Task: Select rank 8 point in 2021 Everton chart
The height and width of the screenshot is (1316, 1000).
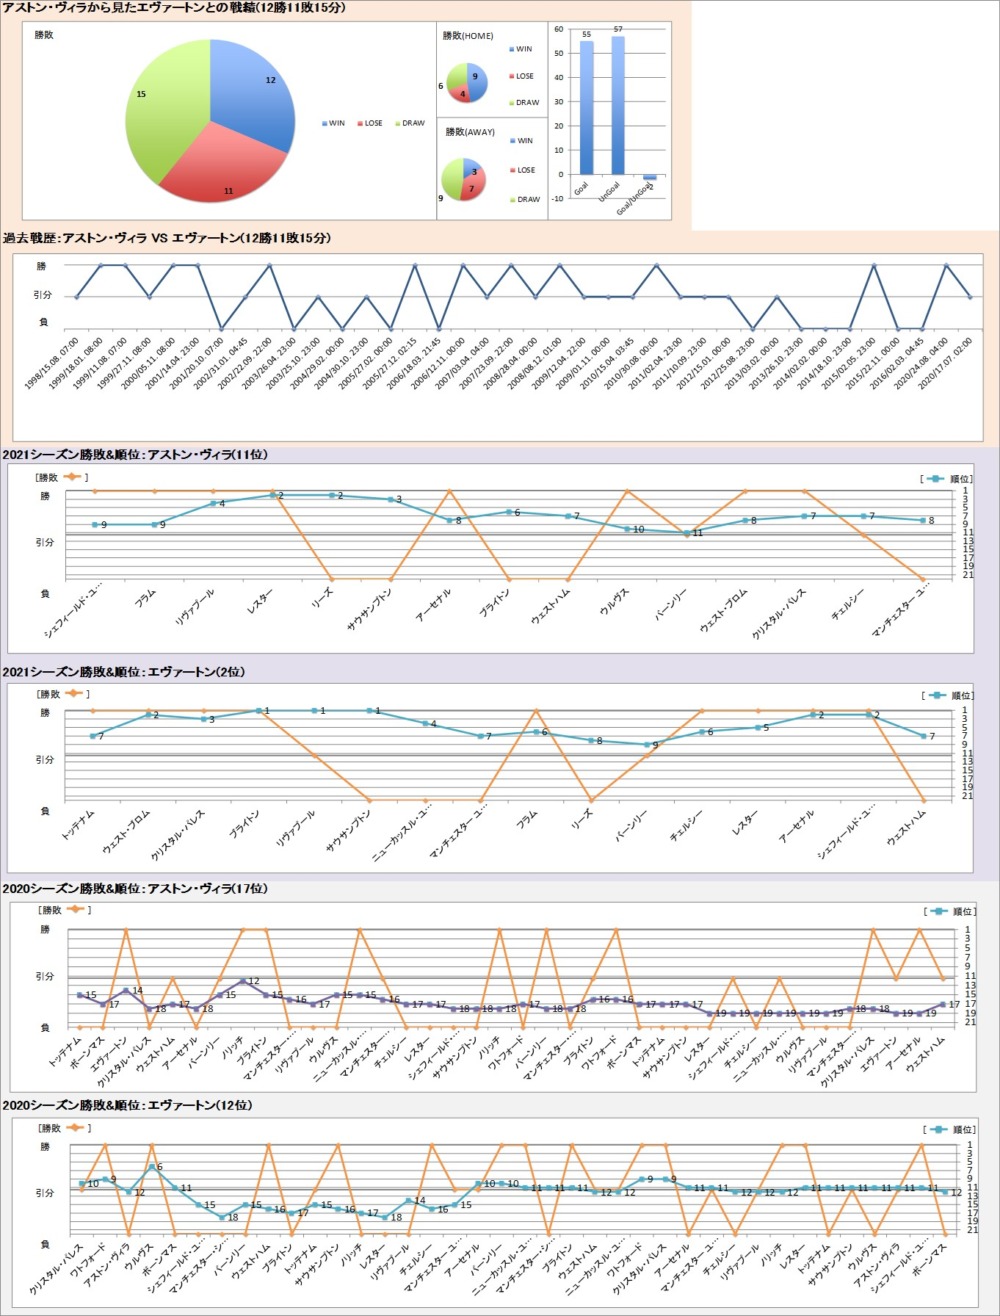Action: click(x=591, y=740)
